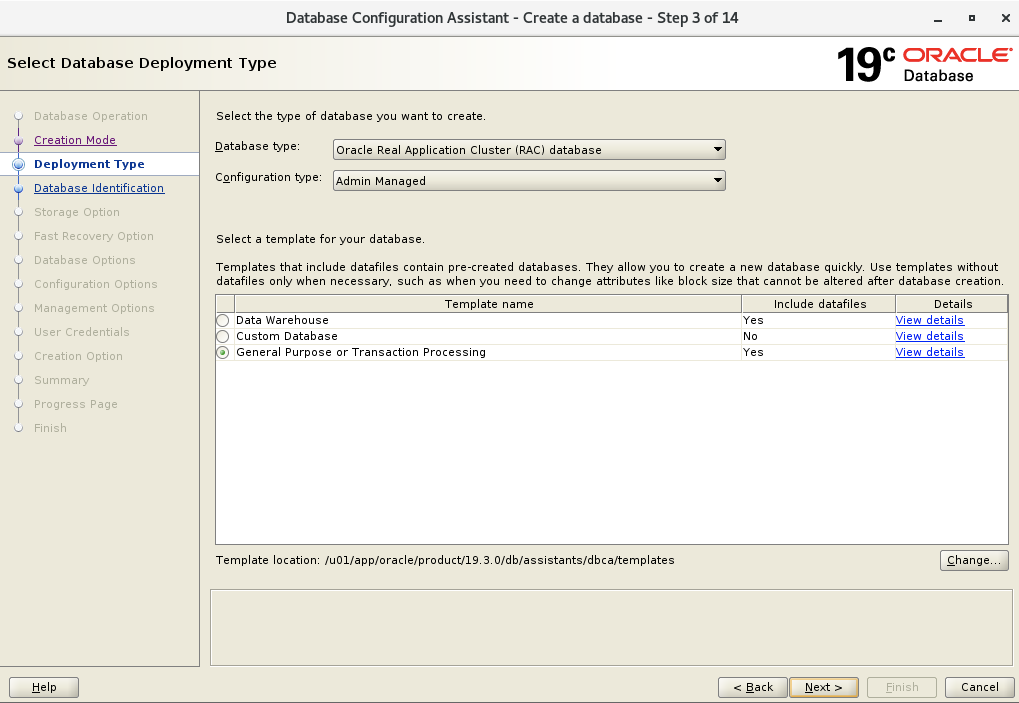Go to the Creation Mode step
Image resolution: width=1019 pixels, height=703 pixels.
pos(75,140)
